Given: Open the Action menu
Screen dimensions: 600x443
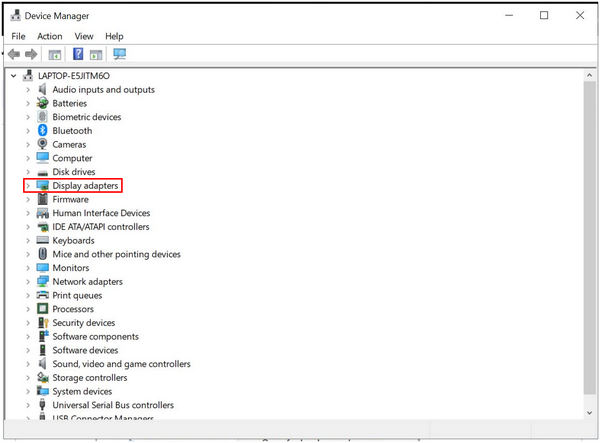Looking at the screenshot, I should click(x=50, y=36).
